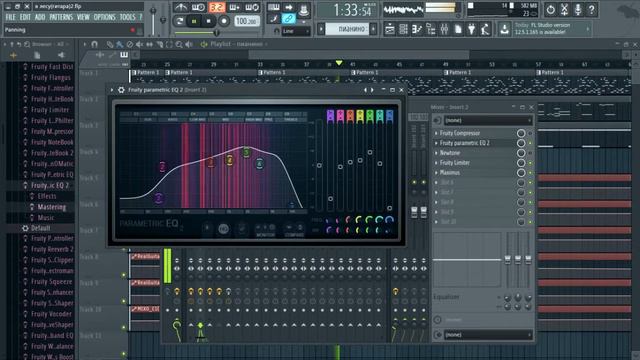Viewport: 640px width, 360px height.
Task: Open the VIEW menu
Action: (x=83, y=17)
